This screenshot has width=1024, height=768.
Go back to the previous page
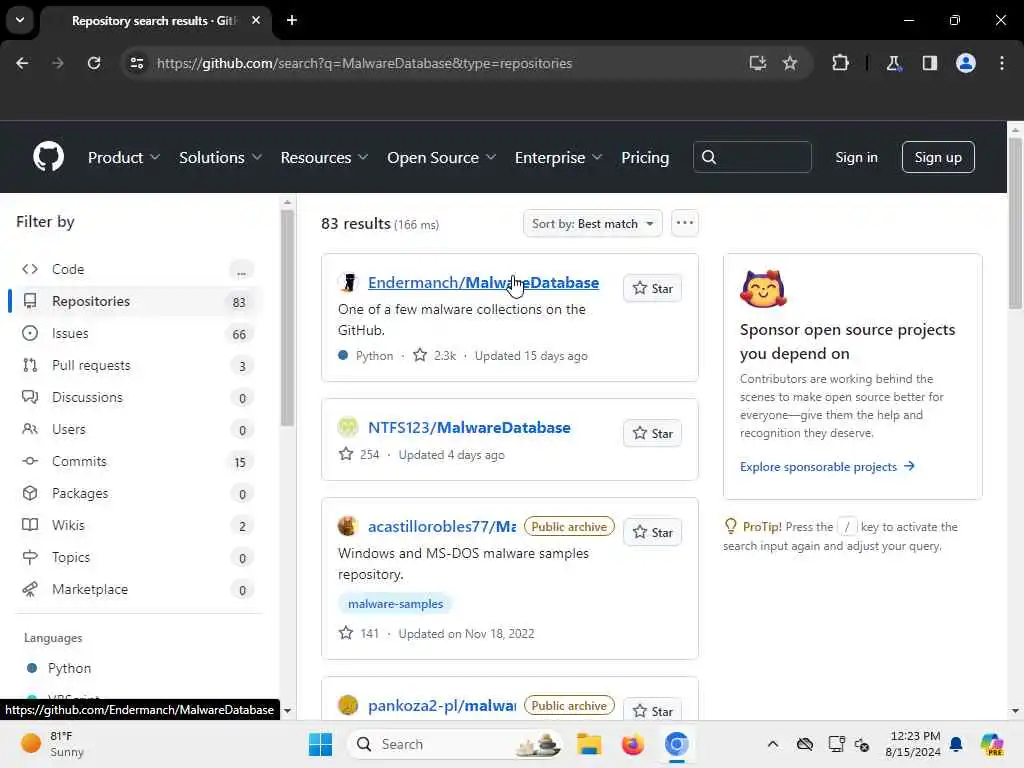[22, 63]
